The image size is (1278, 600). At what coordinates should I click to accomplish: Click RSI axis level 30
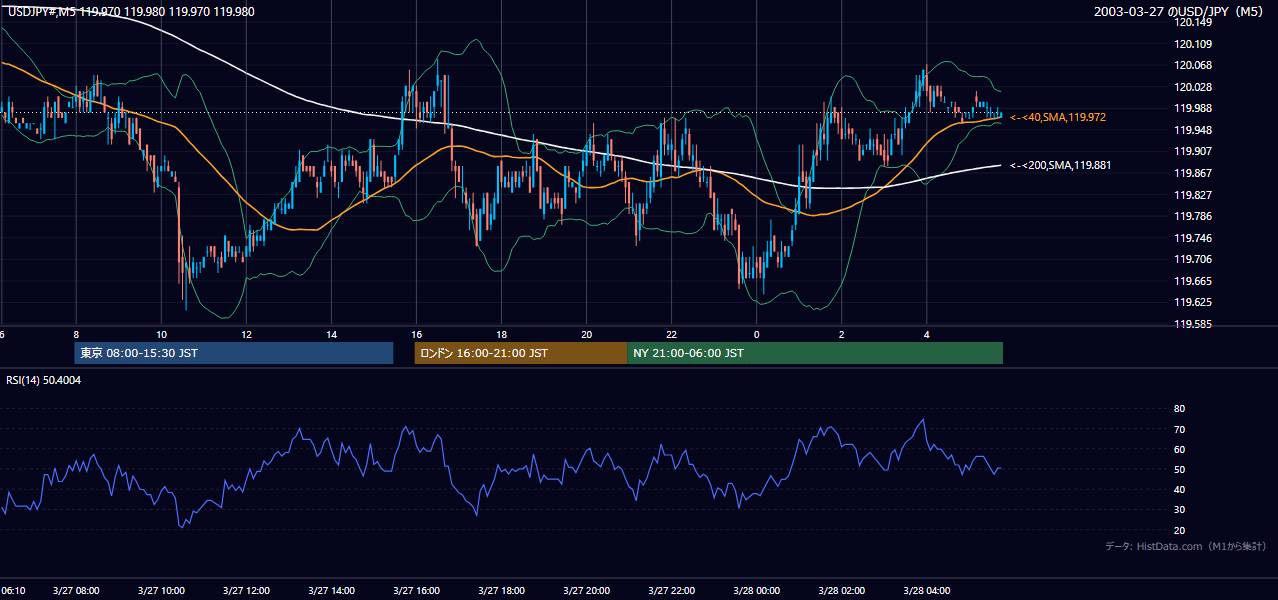[1179, 510]
